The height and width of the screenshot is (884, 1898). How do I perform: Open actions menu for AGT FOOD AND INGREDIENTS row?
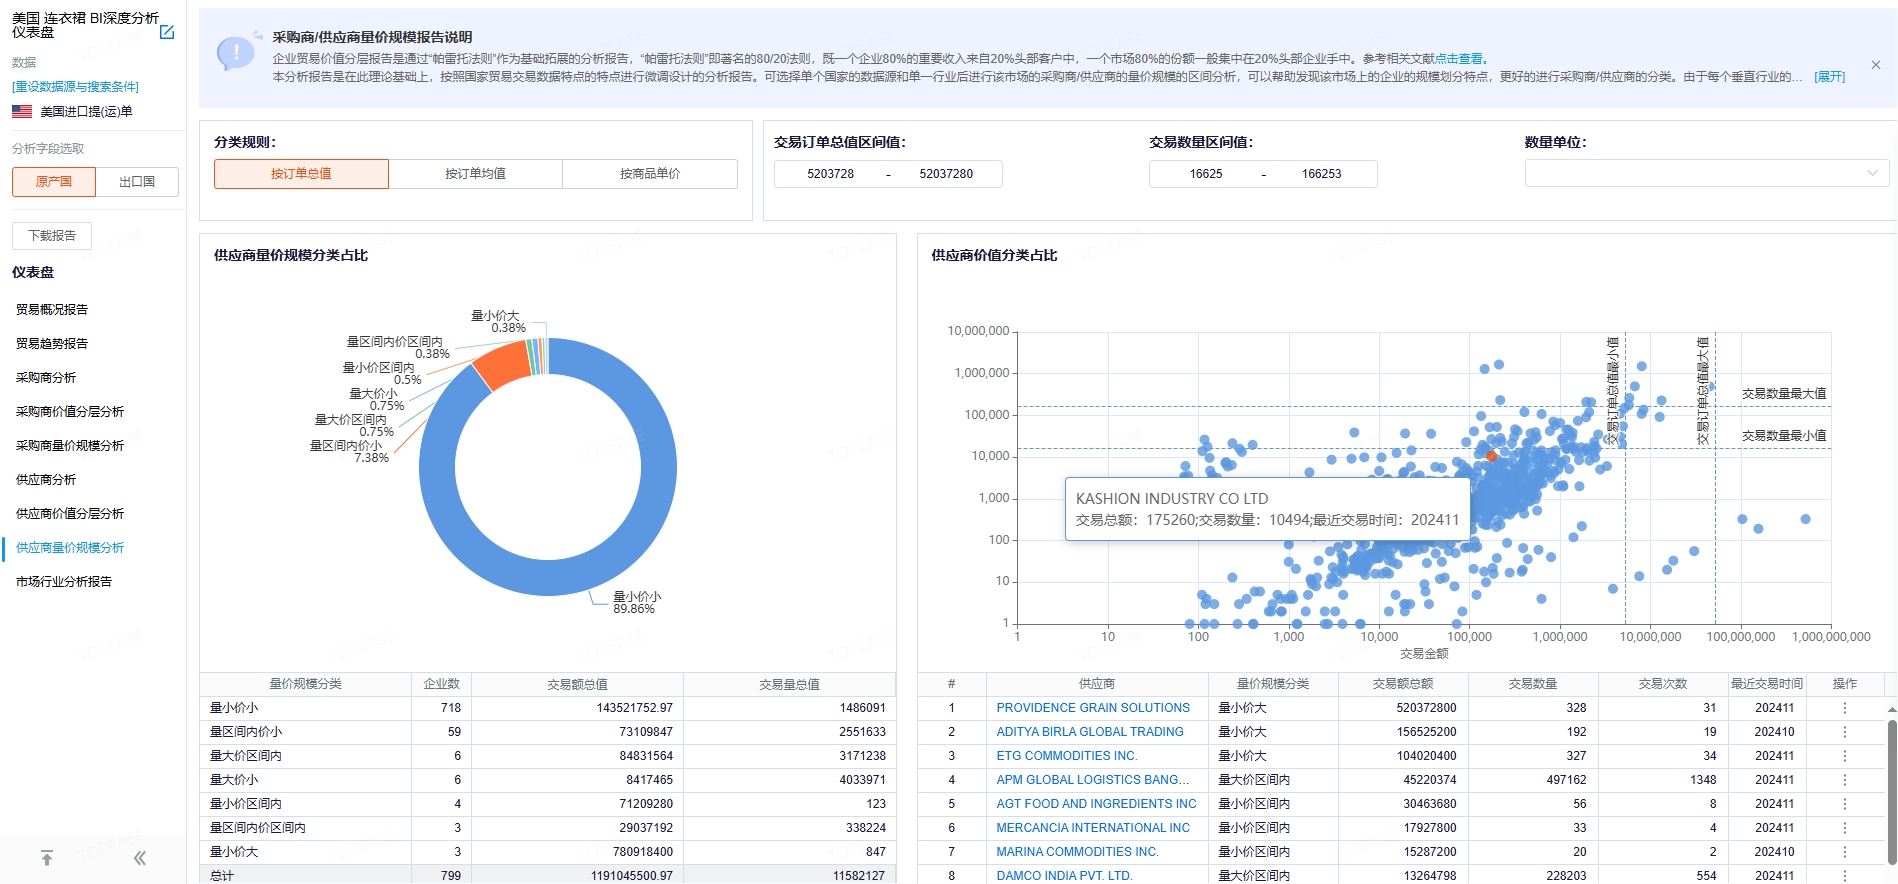pos(1845,804)
